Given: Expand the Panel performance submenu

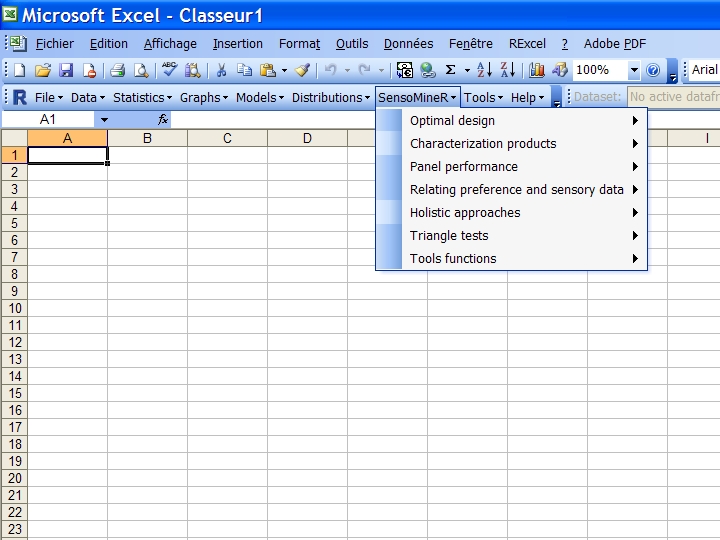Looking at the screenshot, I should 511,167.
